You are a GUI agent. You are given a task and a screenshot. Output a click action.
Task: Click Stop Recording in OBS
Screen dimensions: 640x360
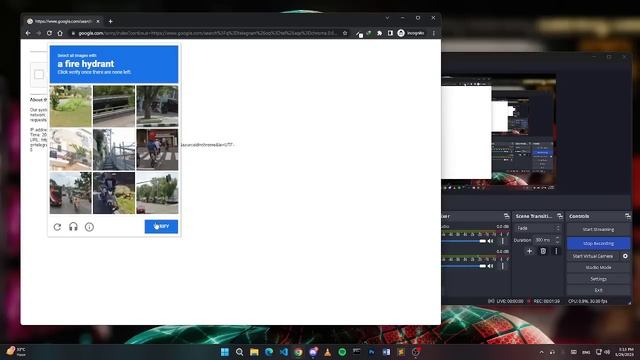pos(598,243)
